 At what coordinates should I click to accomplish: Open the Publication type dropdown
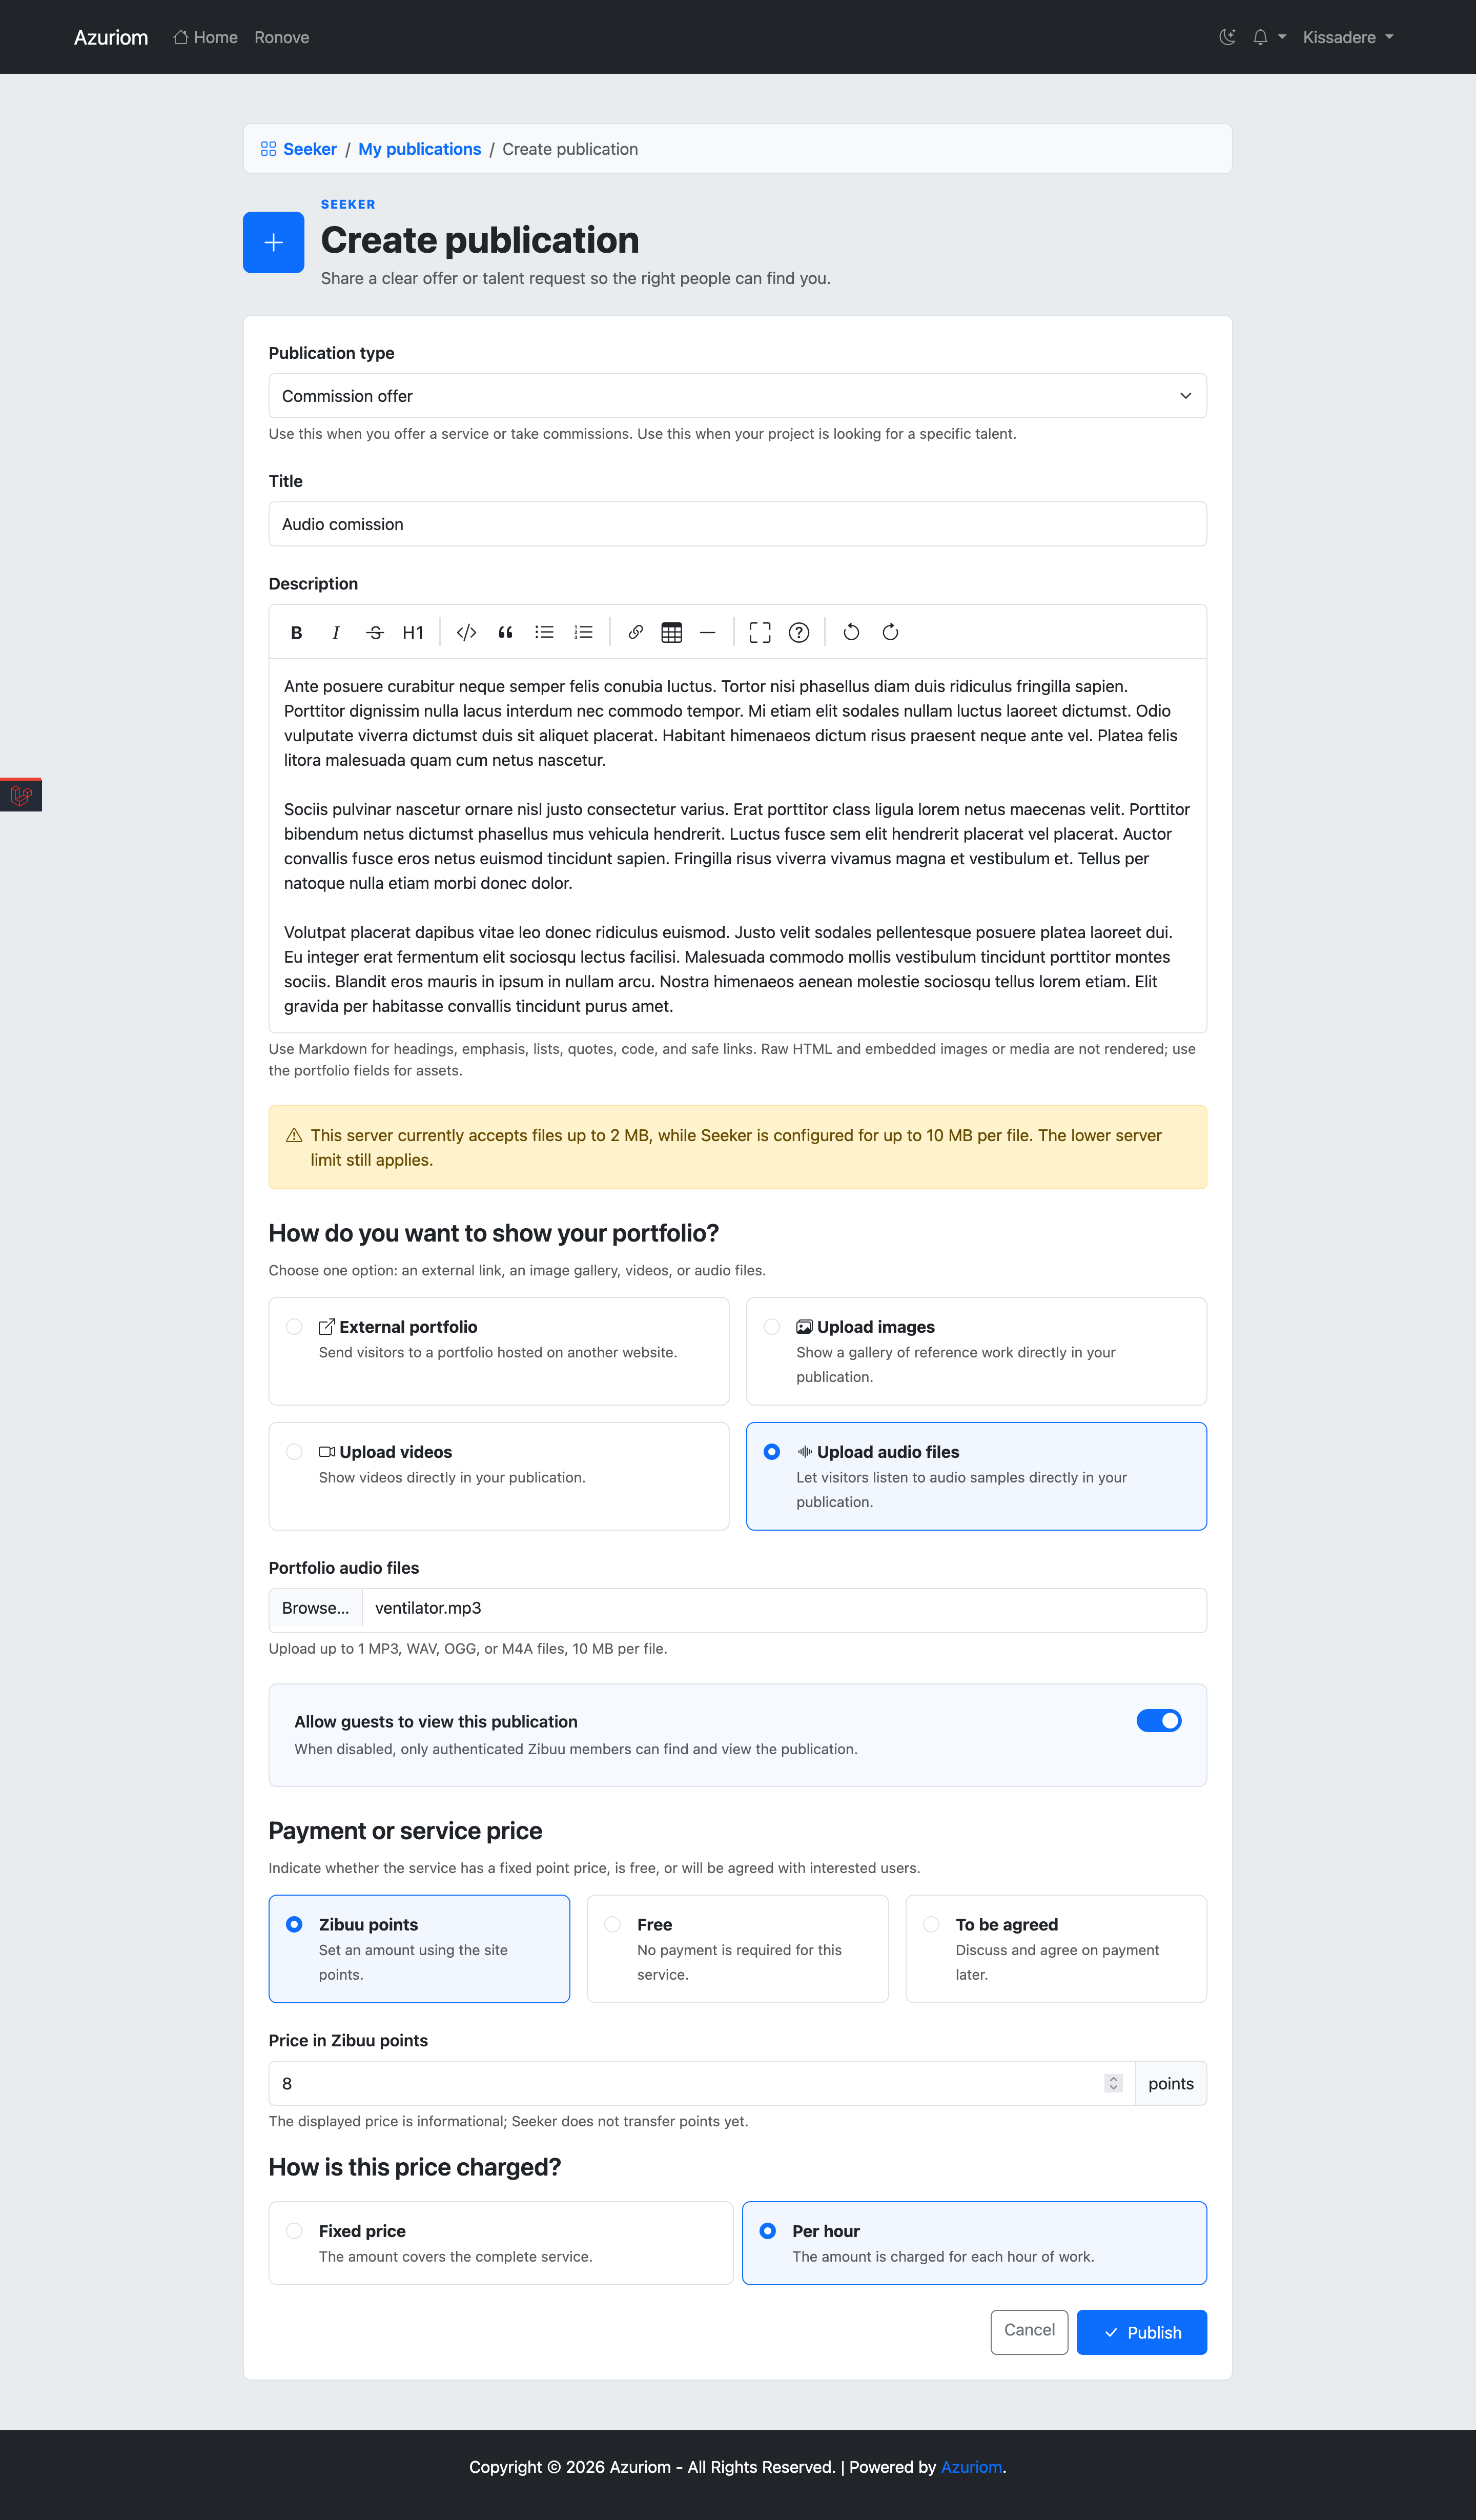point(737,396)
